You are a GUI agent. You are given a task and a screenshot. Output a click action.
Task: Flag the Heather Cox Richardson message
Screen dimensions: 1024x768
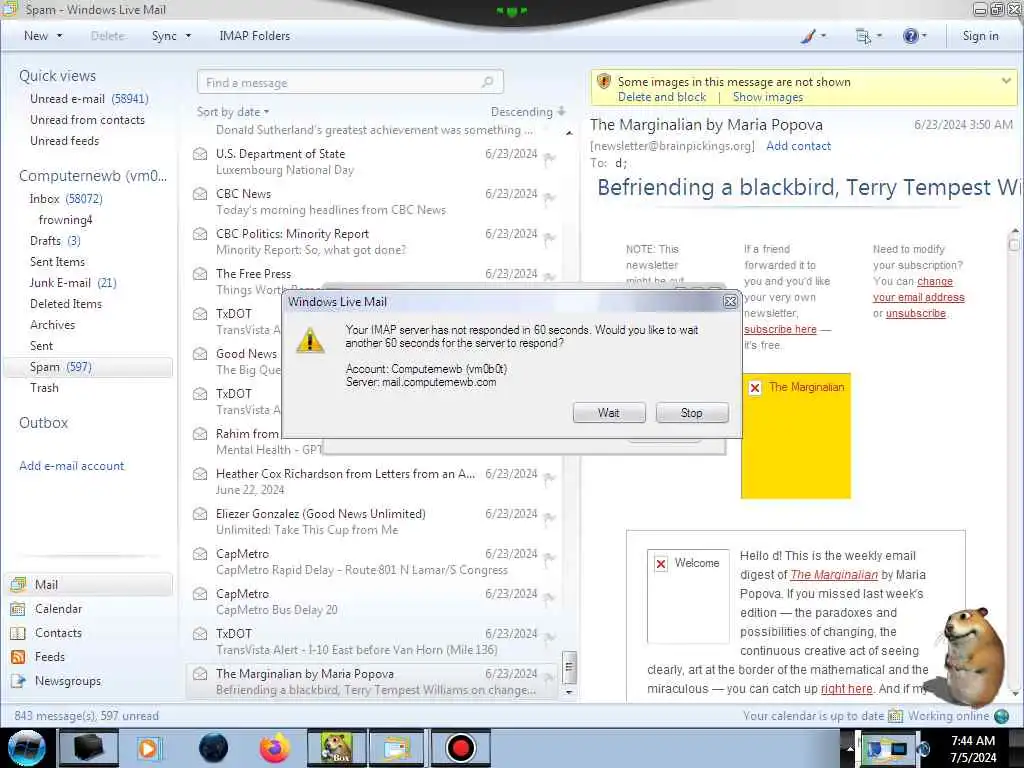click(x=550, y=479)
